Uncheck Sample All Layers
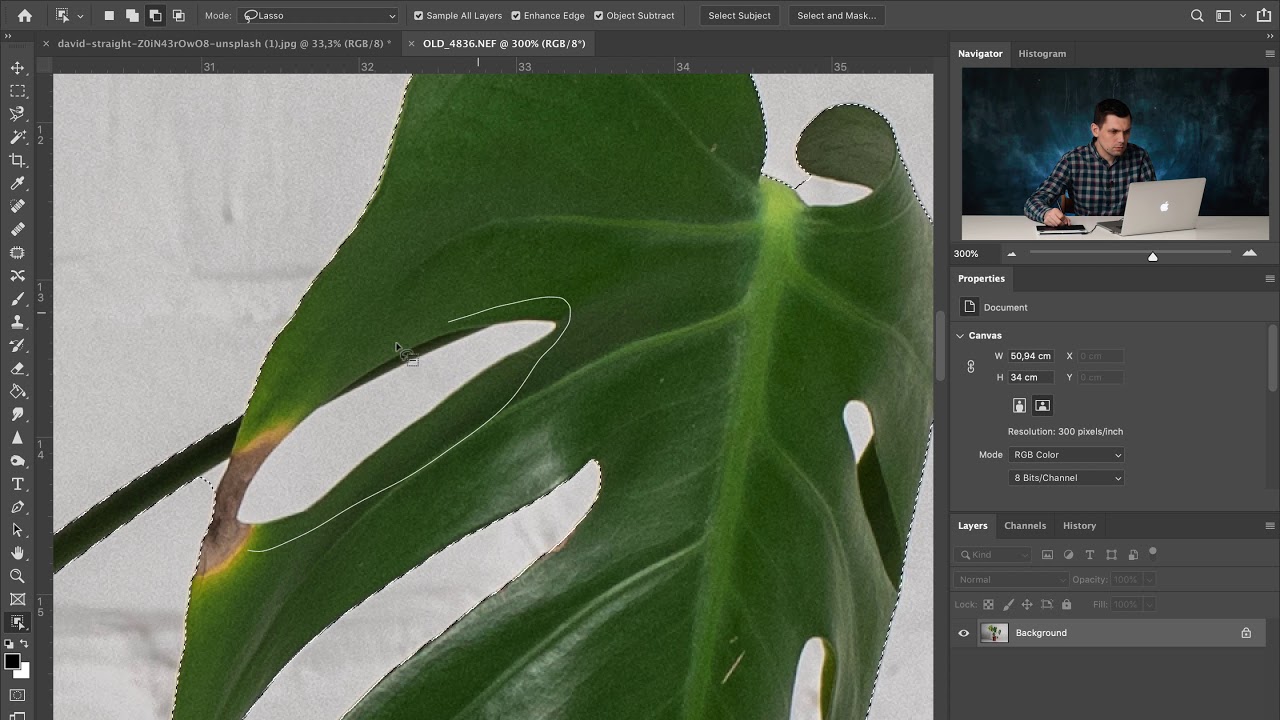The height and width of the screenshot is (720, 1280). point(419,16)
